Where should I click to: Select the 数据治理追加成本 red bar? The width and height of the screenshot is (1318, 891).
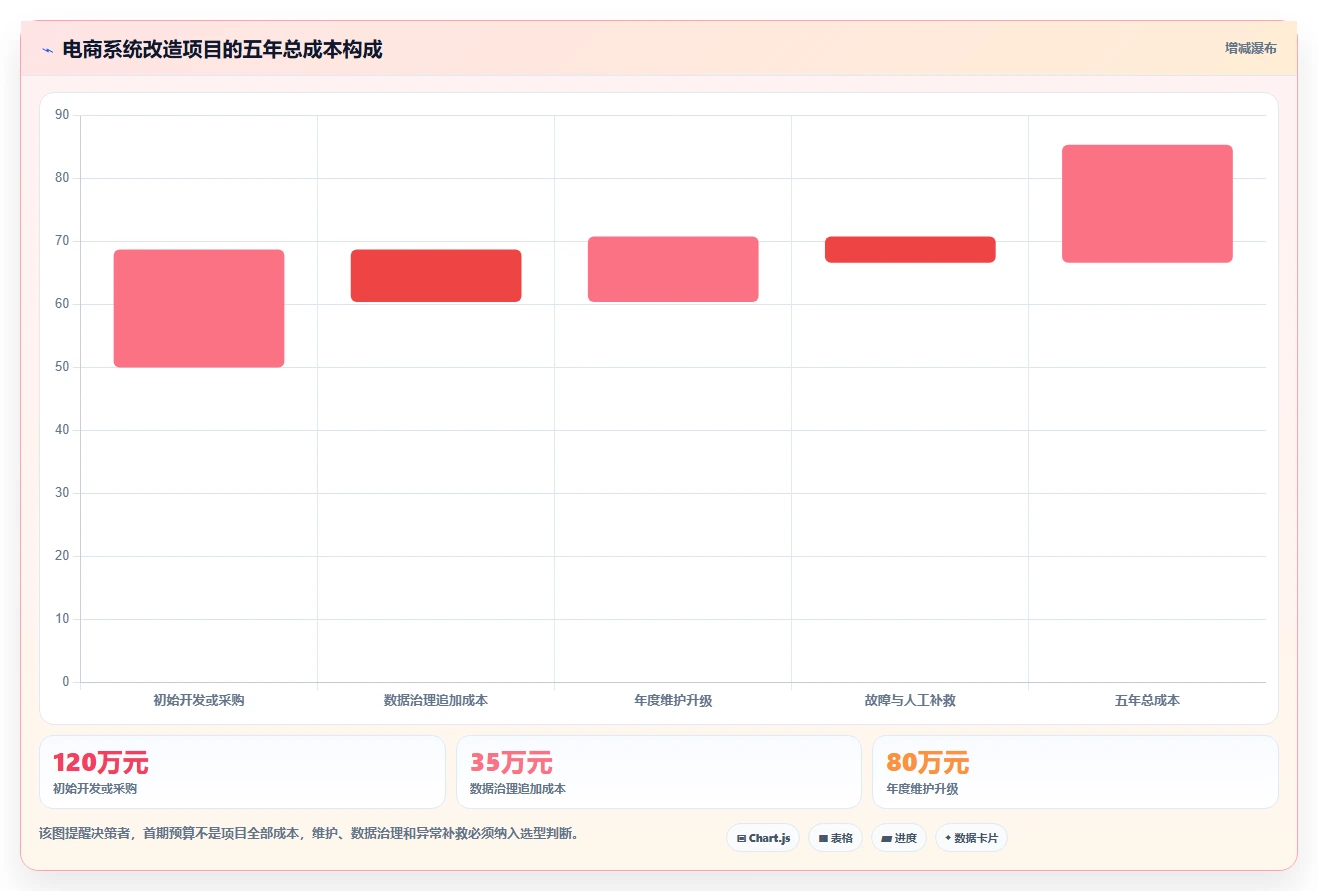pyautogui.click(x=436, y=276)
